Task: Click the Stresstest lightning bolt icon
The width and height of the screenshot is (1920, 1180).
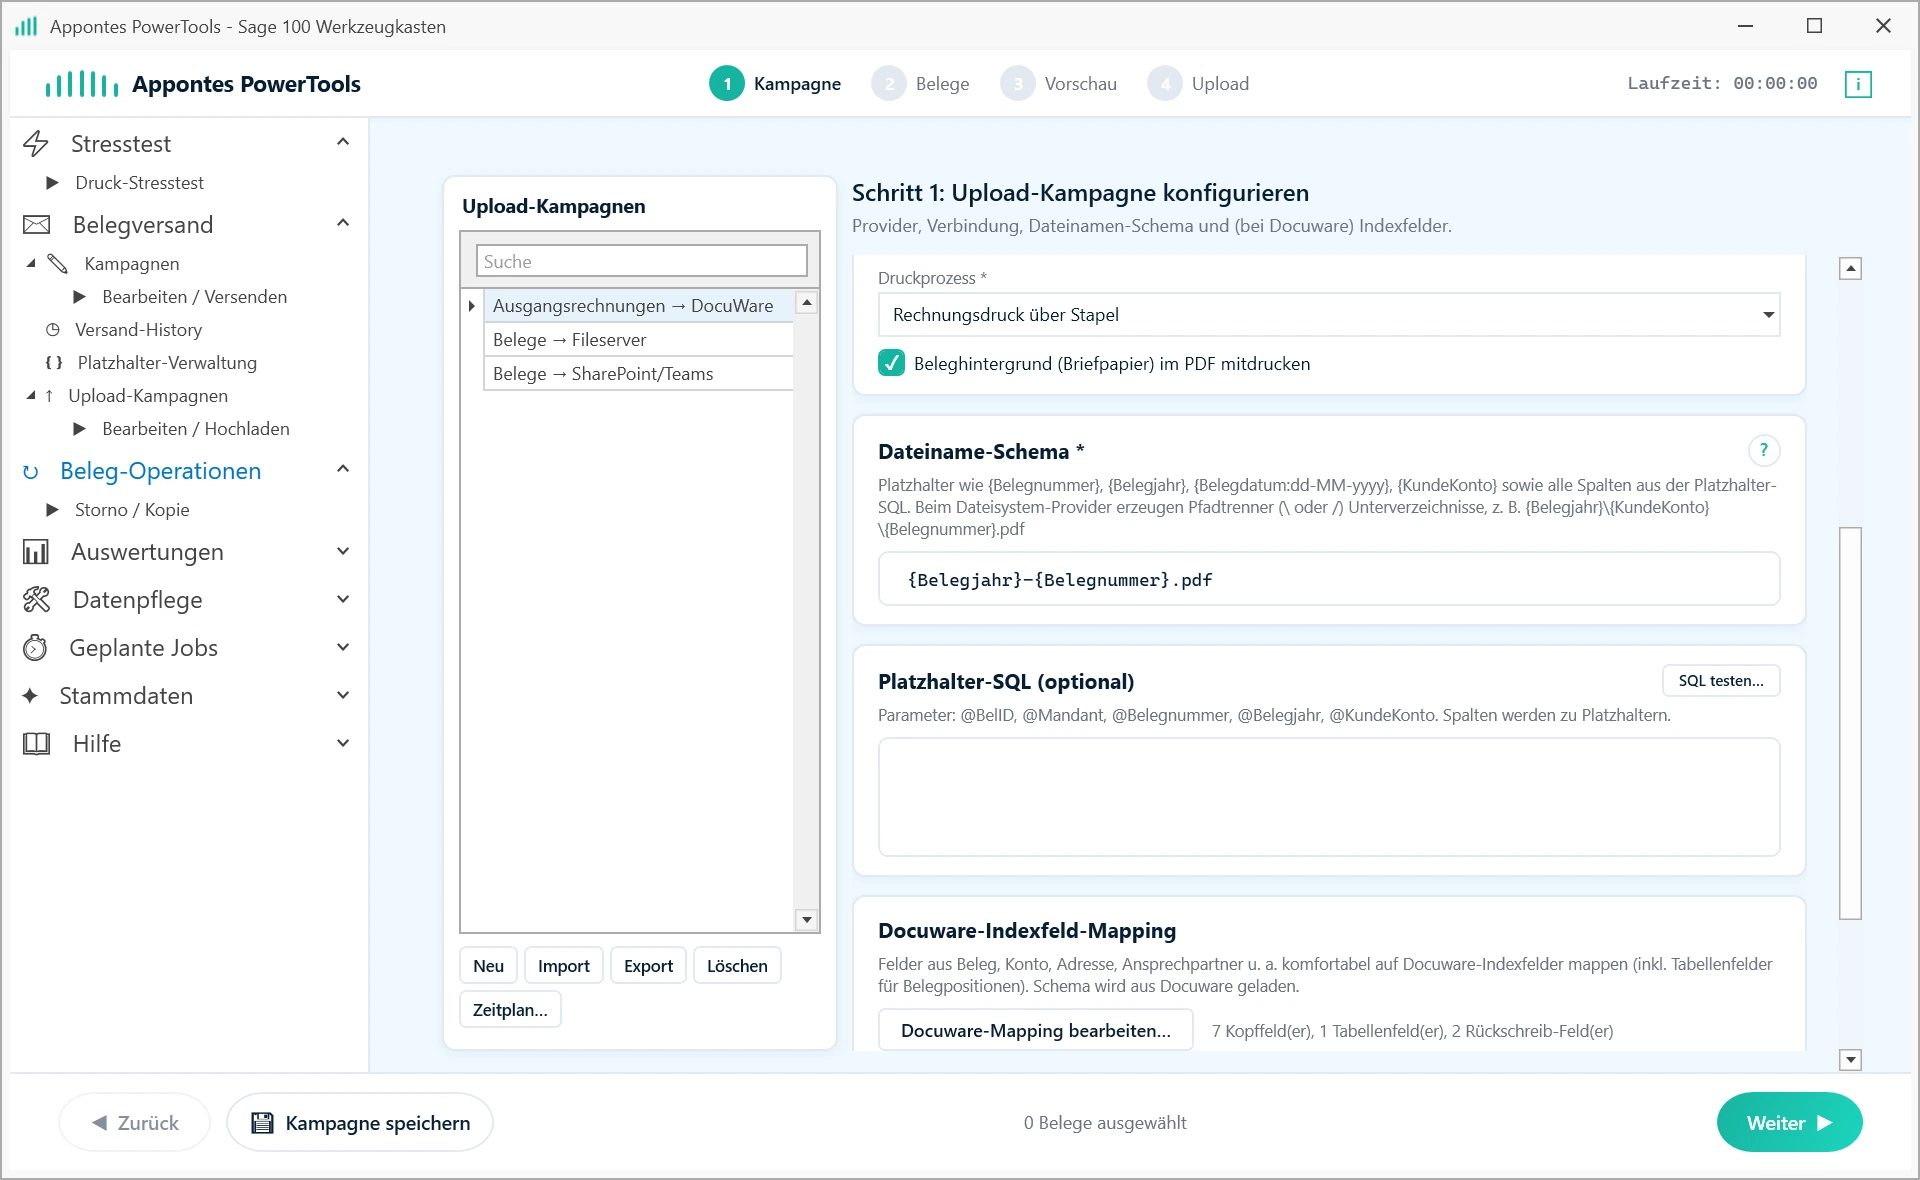Action: (36, 144)
